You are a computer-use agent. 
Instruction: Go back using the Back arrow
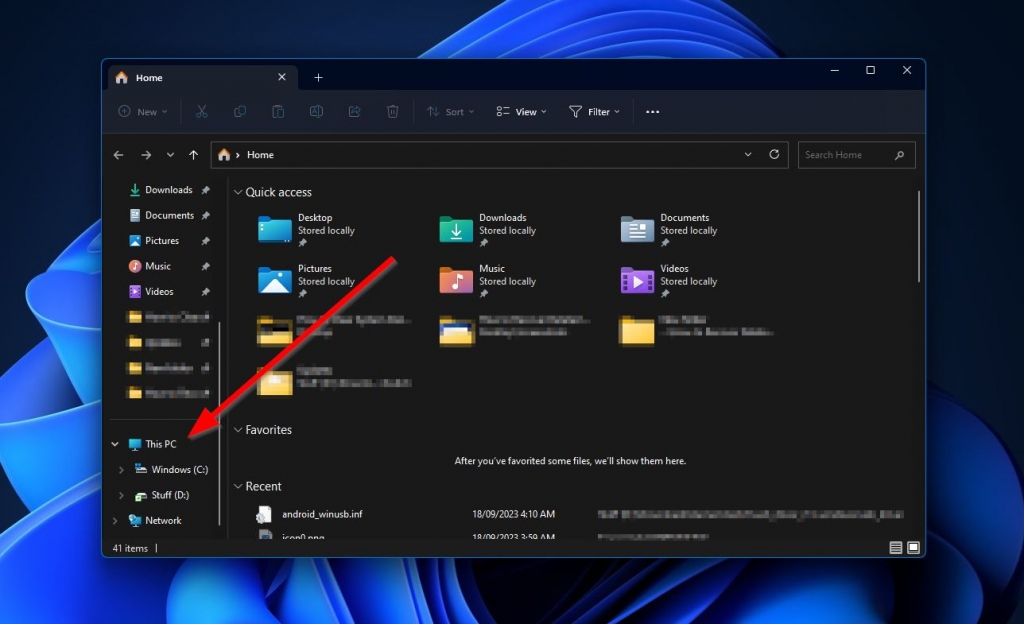pyautogui.click(x=118, y=155)
